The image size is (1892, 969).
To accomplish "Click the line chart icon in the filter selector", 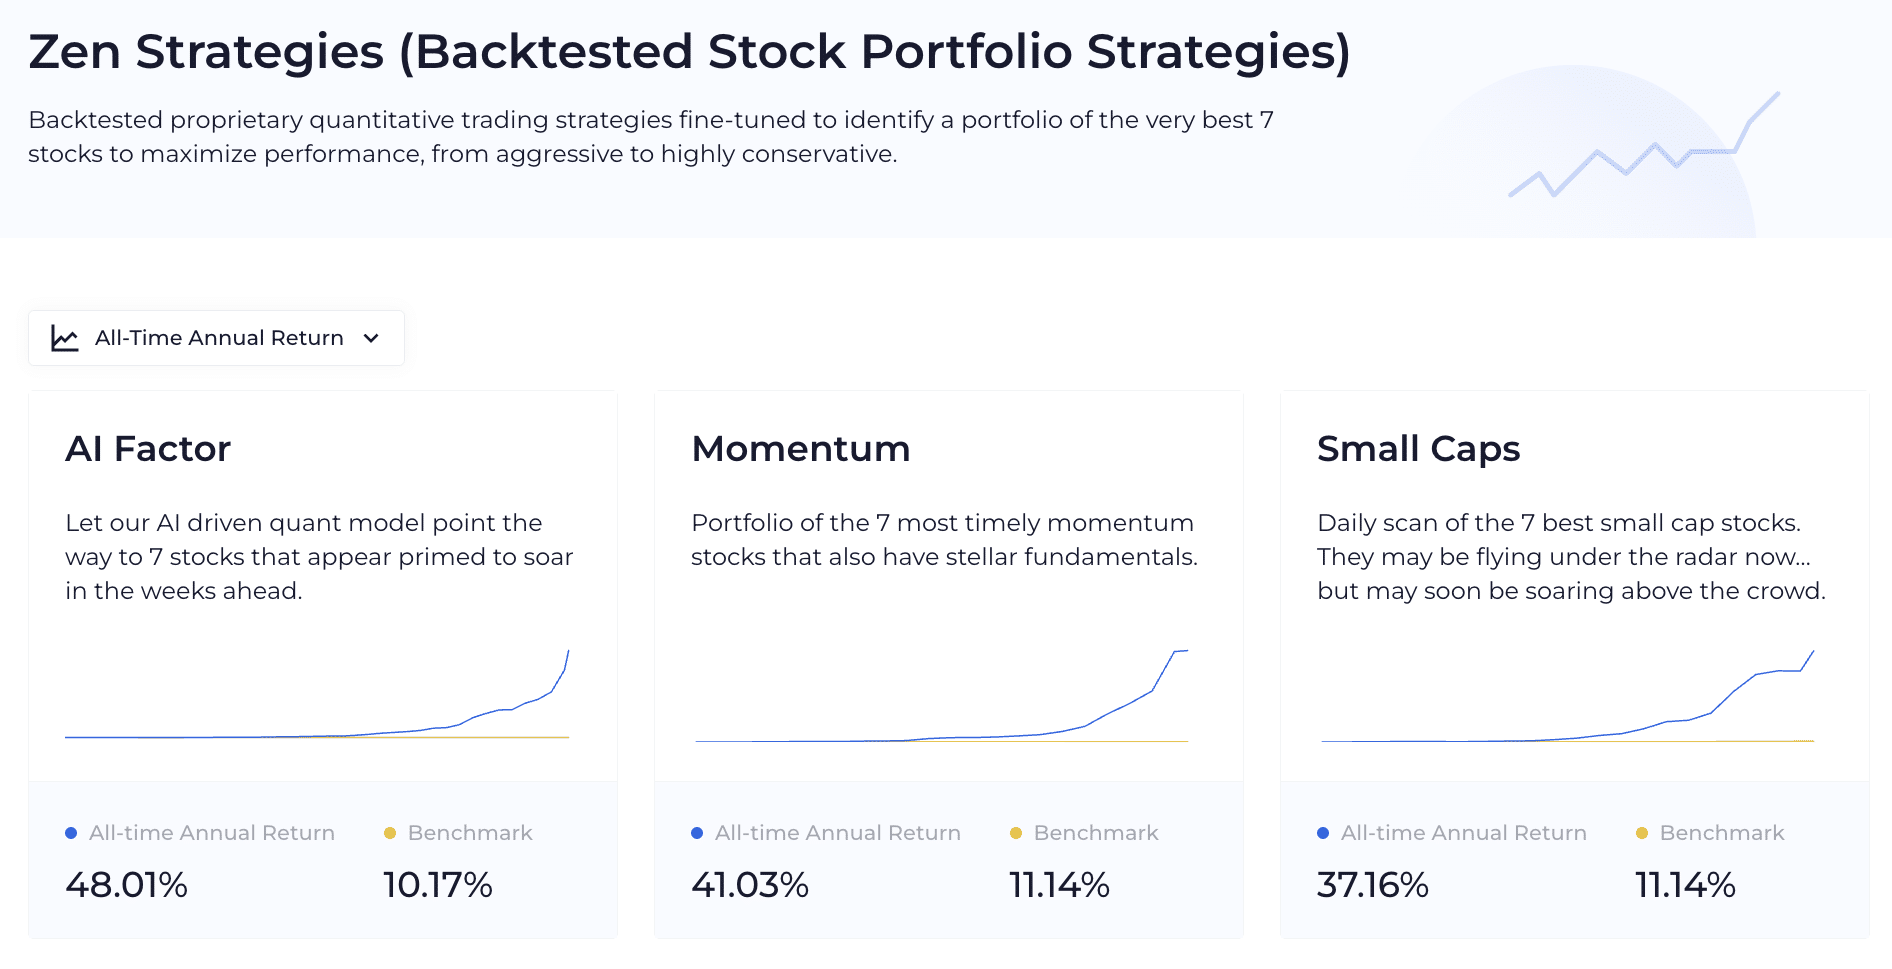I will pos(63,338).
